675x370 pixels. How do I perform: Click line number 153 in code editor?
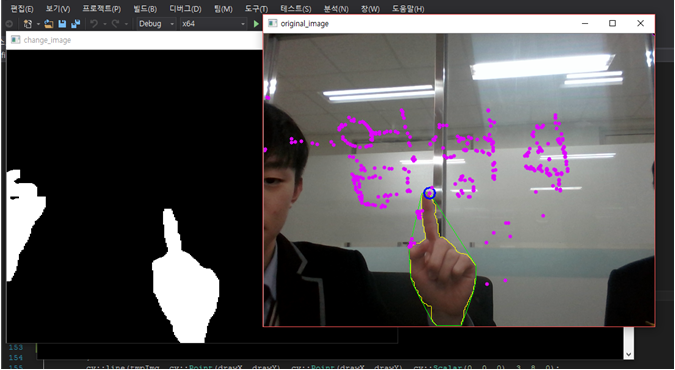tap(16, 348)
